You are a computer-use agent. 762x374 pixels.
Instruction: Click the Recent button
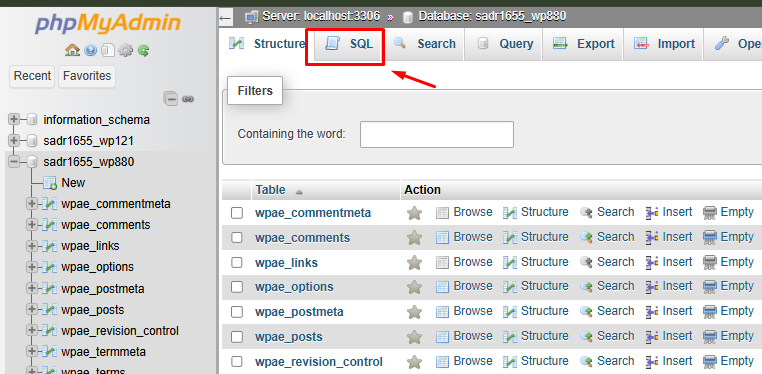[x=32, y=76]
